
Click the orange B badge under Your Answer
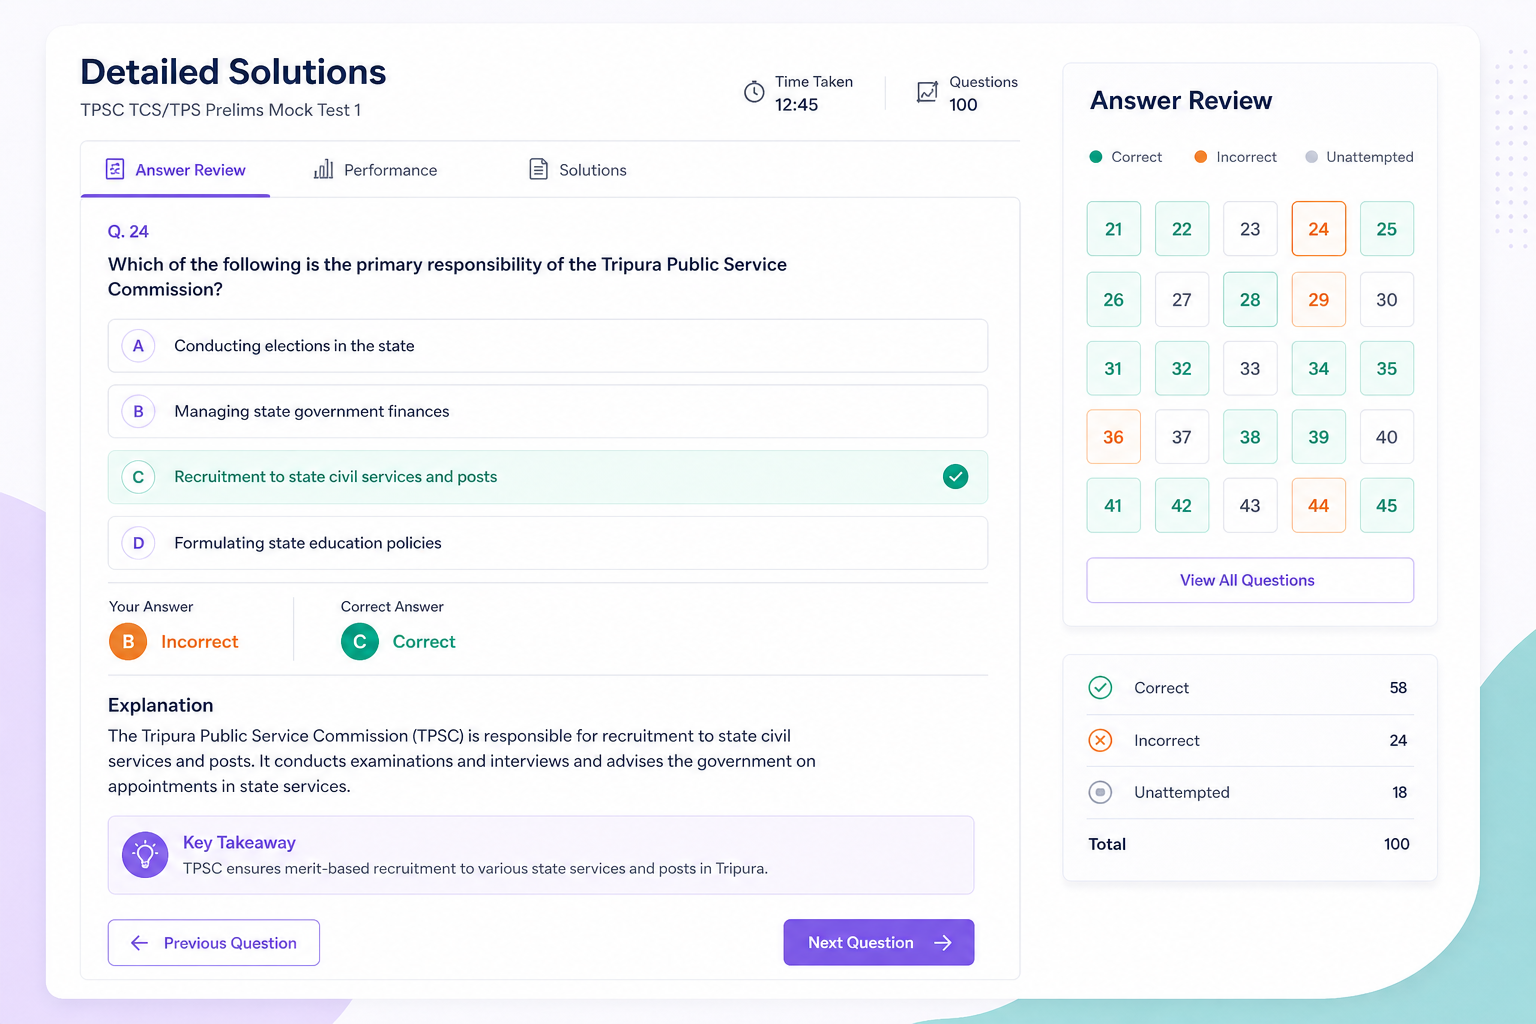coord(128,642)
